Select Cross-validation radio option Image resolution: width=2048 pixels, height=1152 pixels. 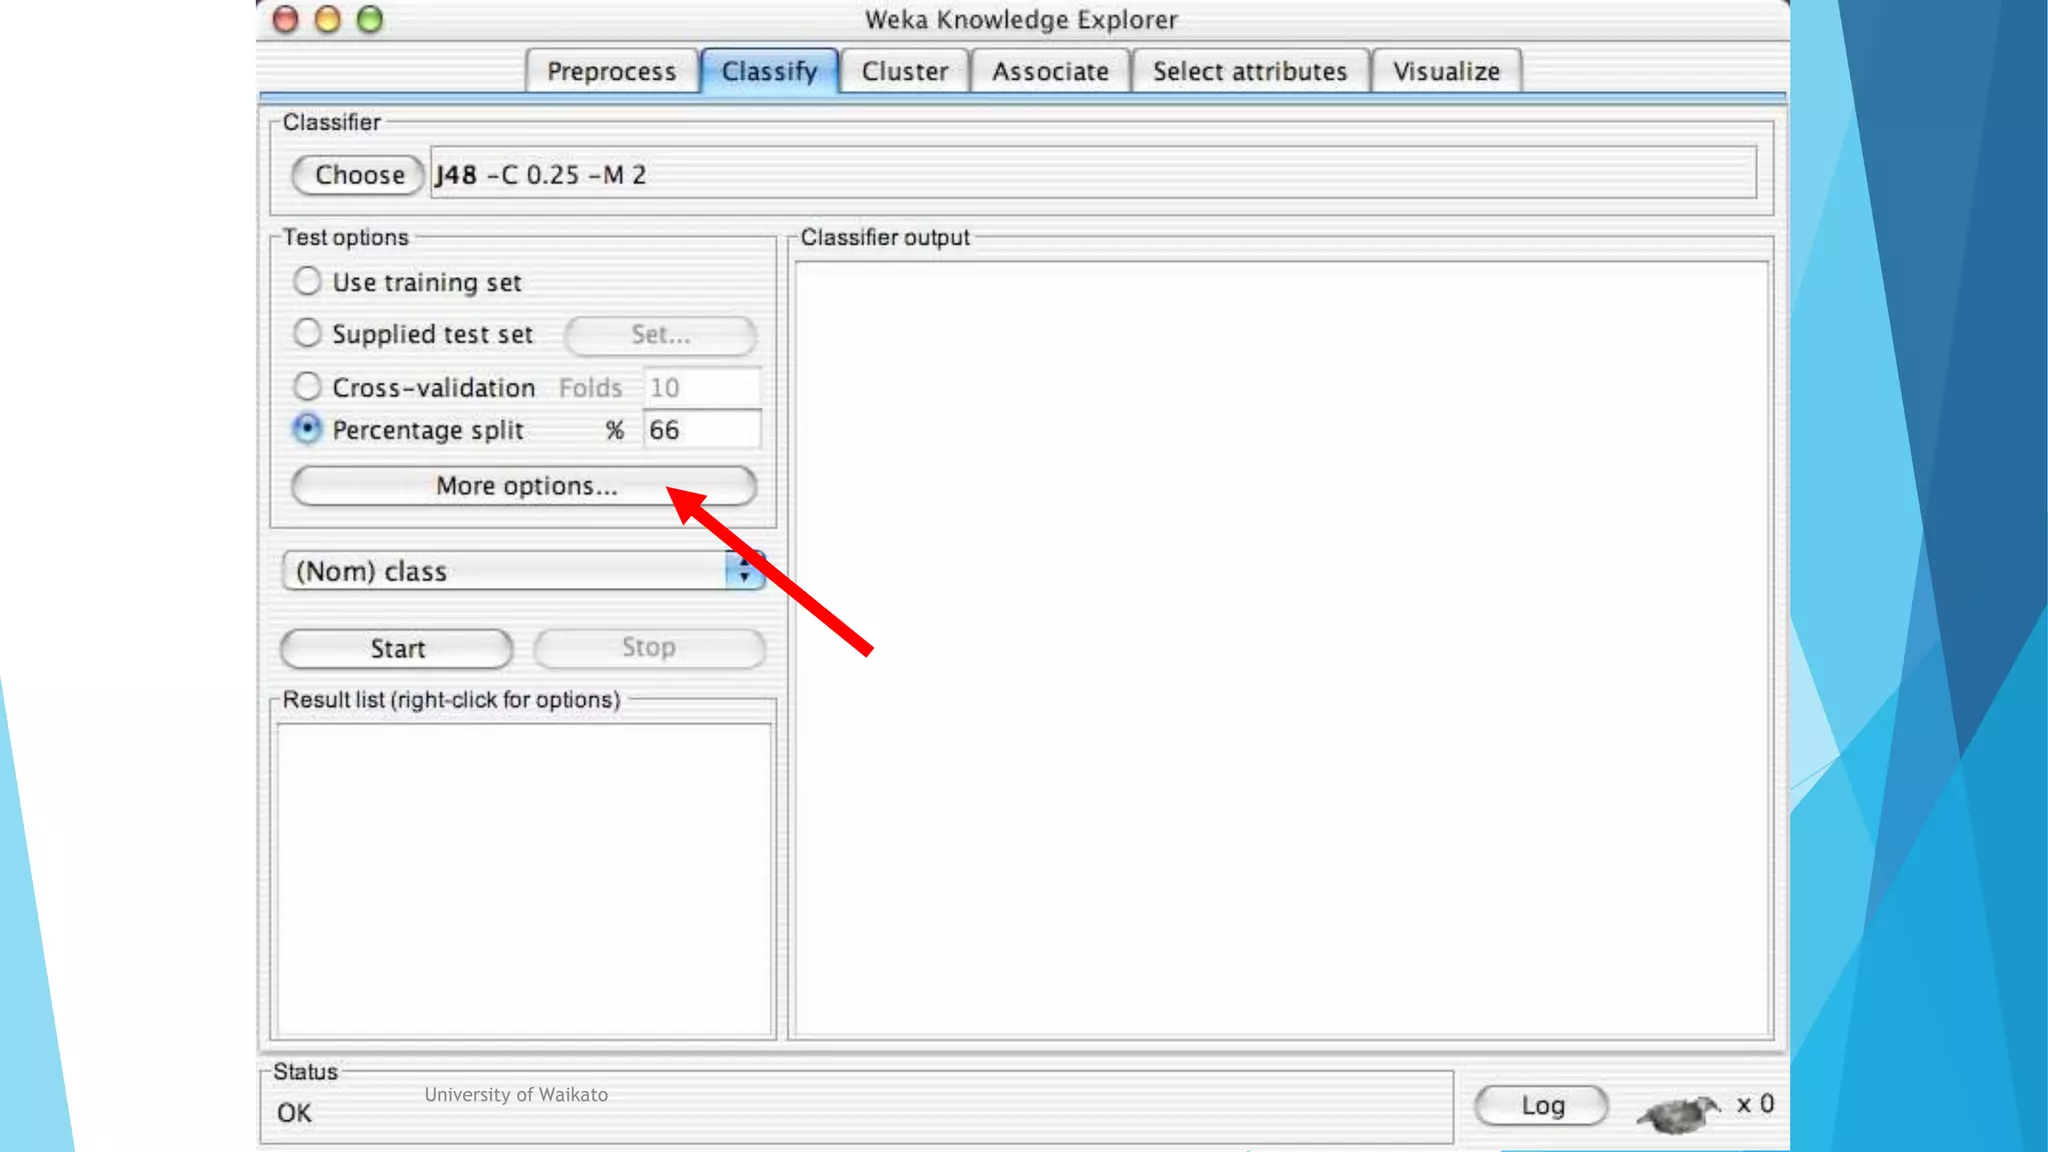point(307,386)
